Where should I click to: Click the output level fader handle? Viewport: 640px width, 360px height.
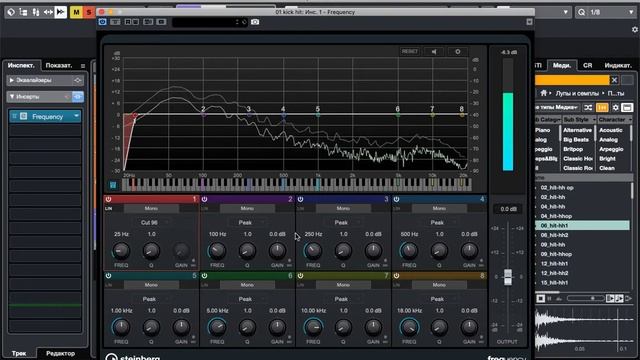coord(508,277)
